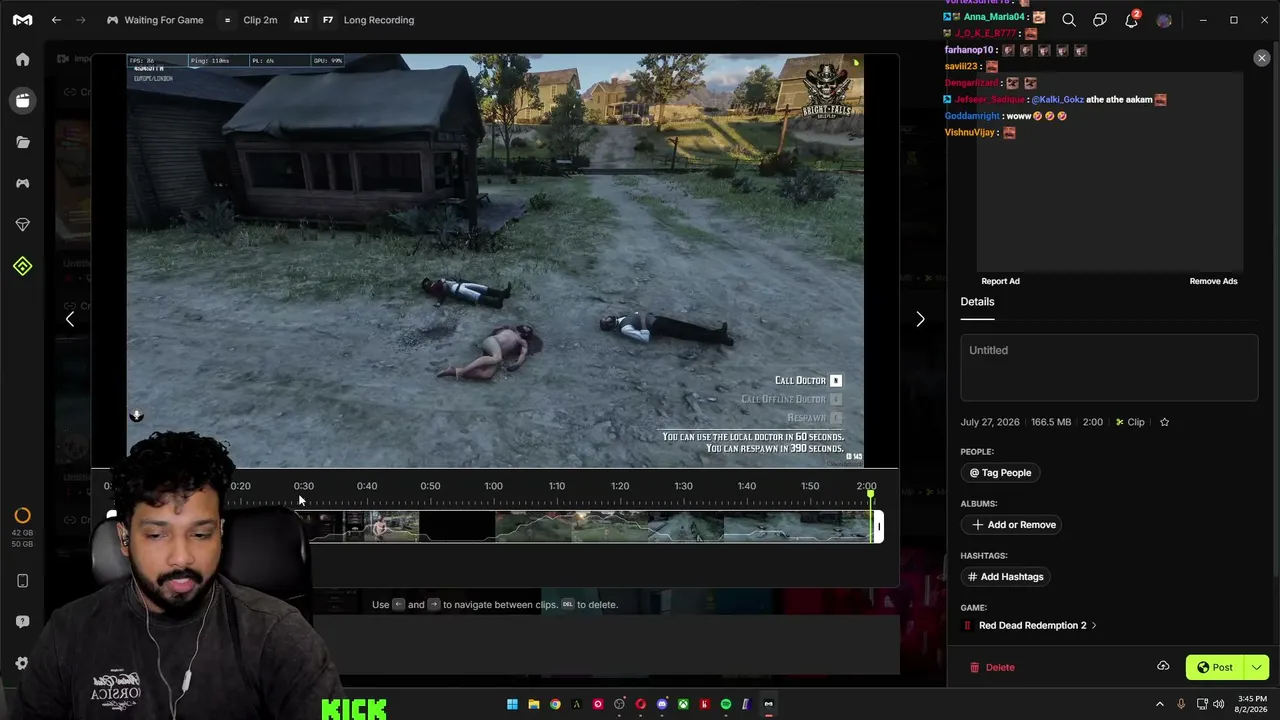Click the Medal logo in the title bar

click(x=22, y=20)
